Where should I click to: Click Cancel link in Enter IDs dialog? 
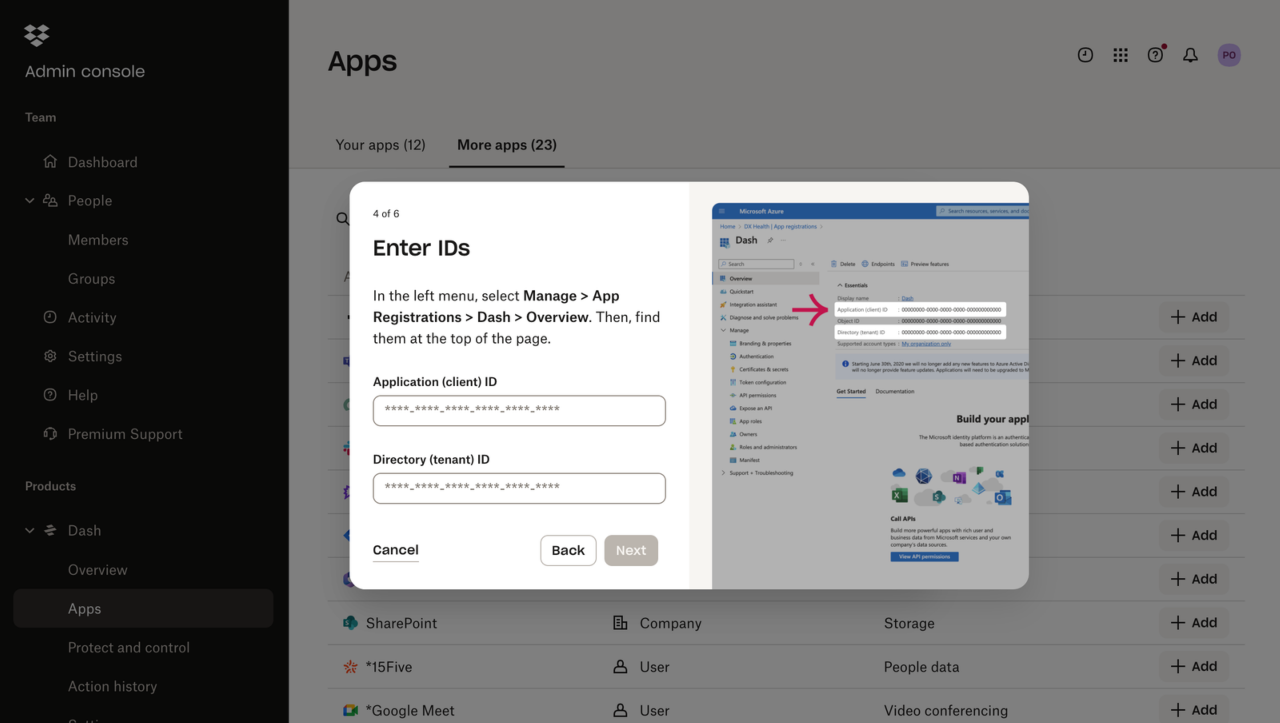(395, 550)
